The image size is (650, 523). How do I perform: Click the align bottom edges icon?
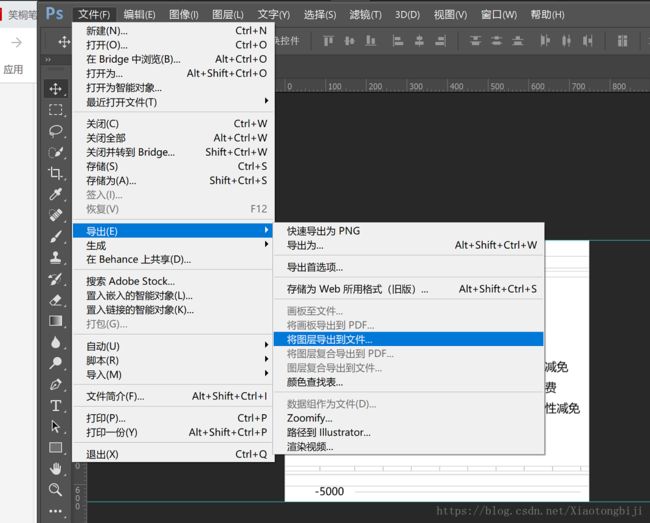pos(370,41)
